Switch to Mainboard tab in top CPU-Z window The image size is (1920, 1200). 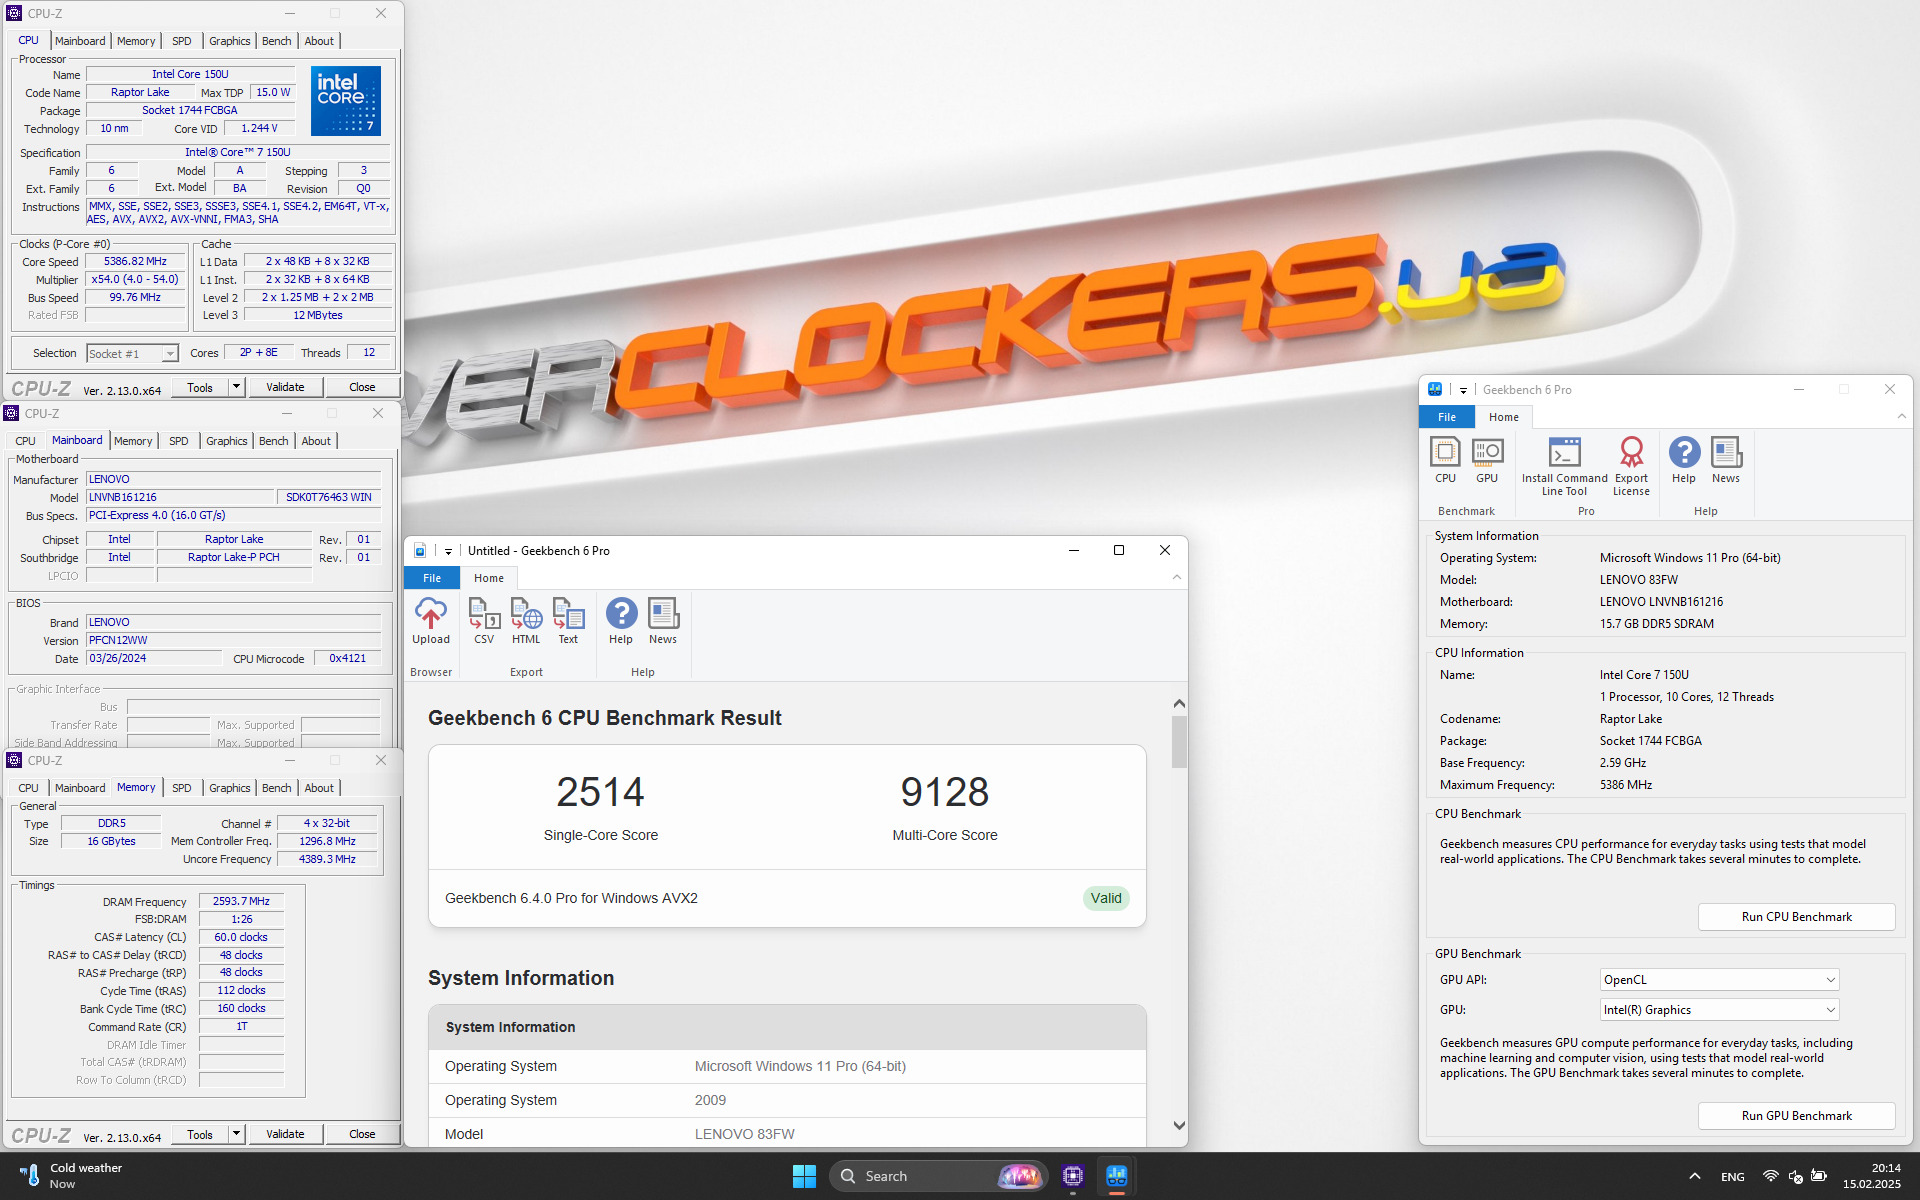click(80, 41)
